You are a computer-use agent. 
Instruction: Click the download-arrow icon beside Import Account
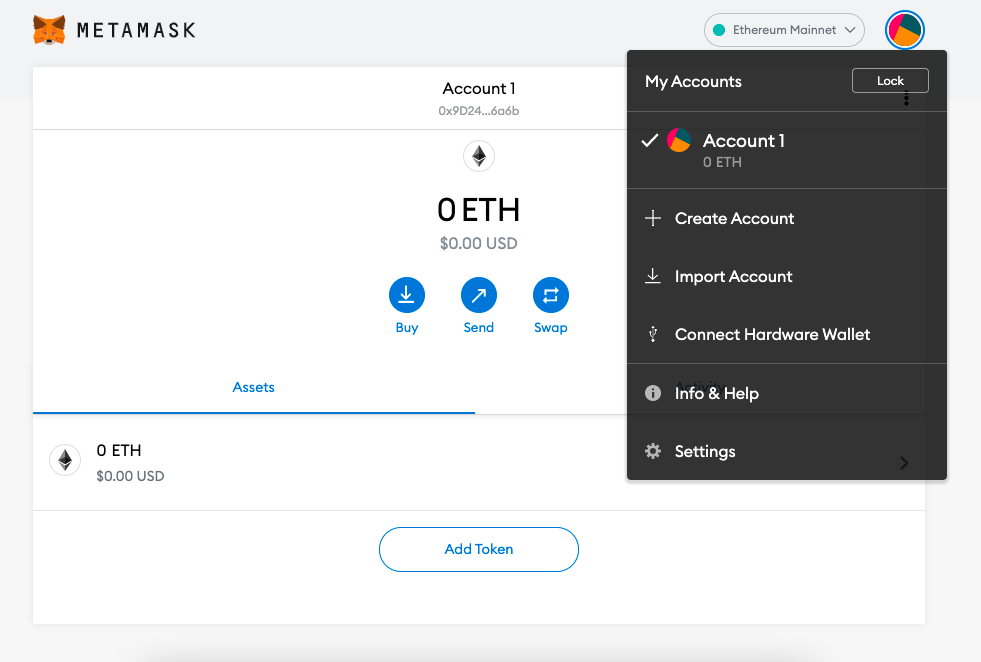pos(653,276)
